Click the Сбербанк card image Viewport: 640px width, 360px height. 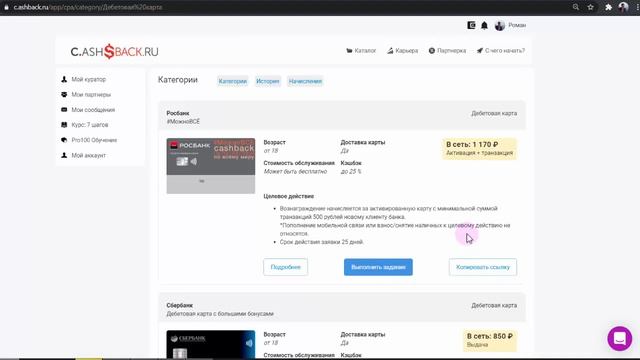pyautogui.click(x=211, y=344)
